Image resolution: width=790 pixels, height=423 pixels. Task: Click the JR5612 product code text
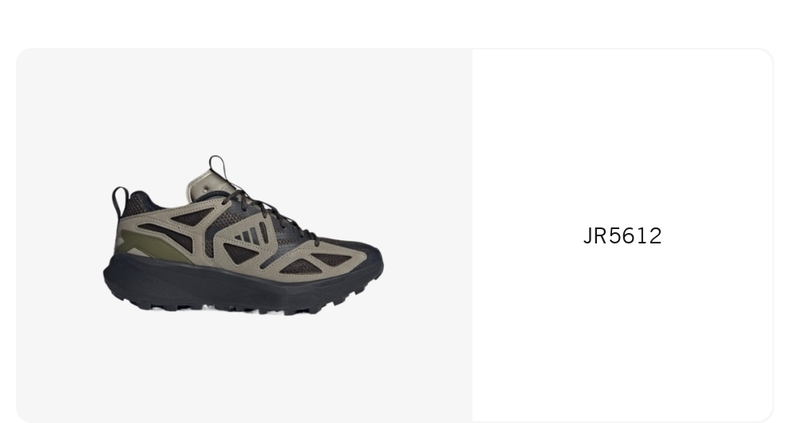click(622, 236)
